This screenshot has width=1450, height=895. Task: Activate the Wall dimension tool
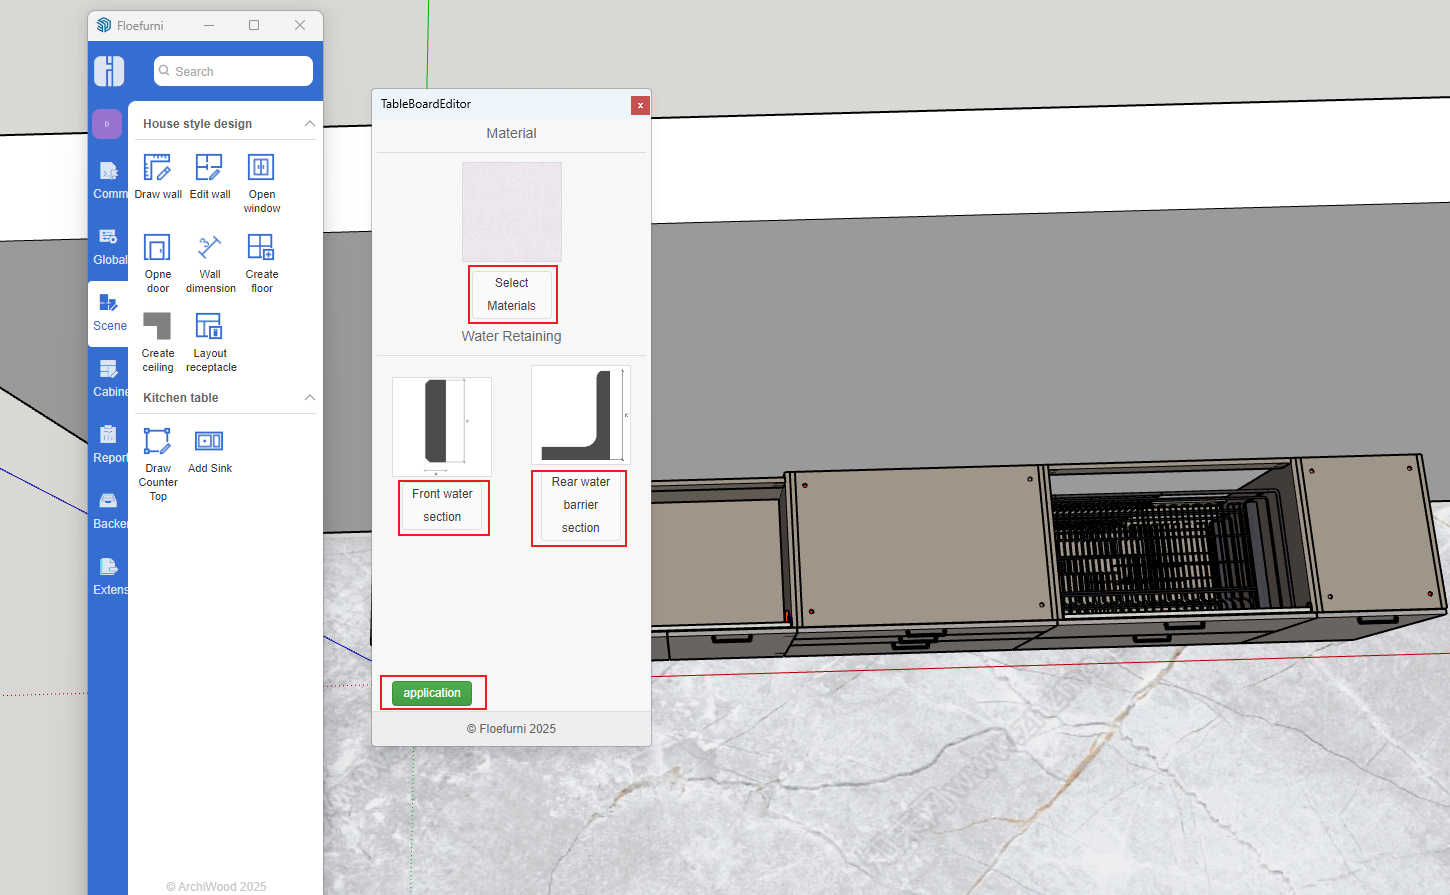coord(210,248)
